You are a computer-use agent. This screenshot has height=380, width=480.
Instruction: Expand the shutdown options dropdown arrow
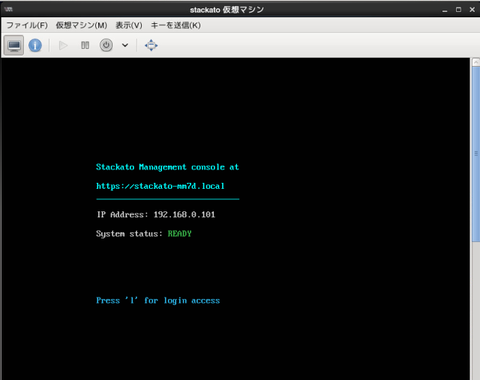pos(125,45)
